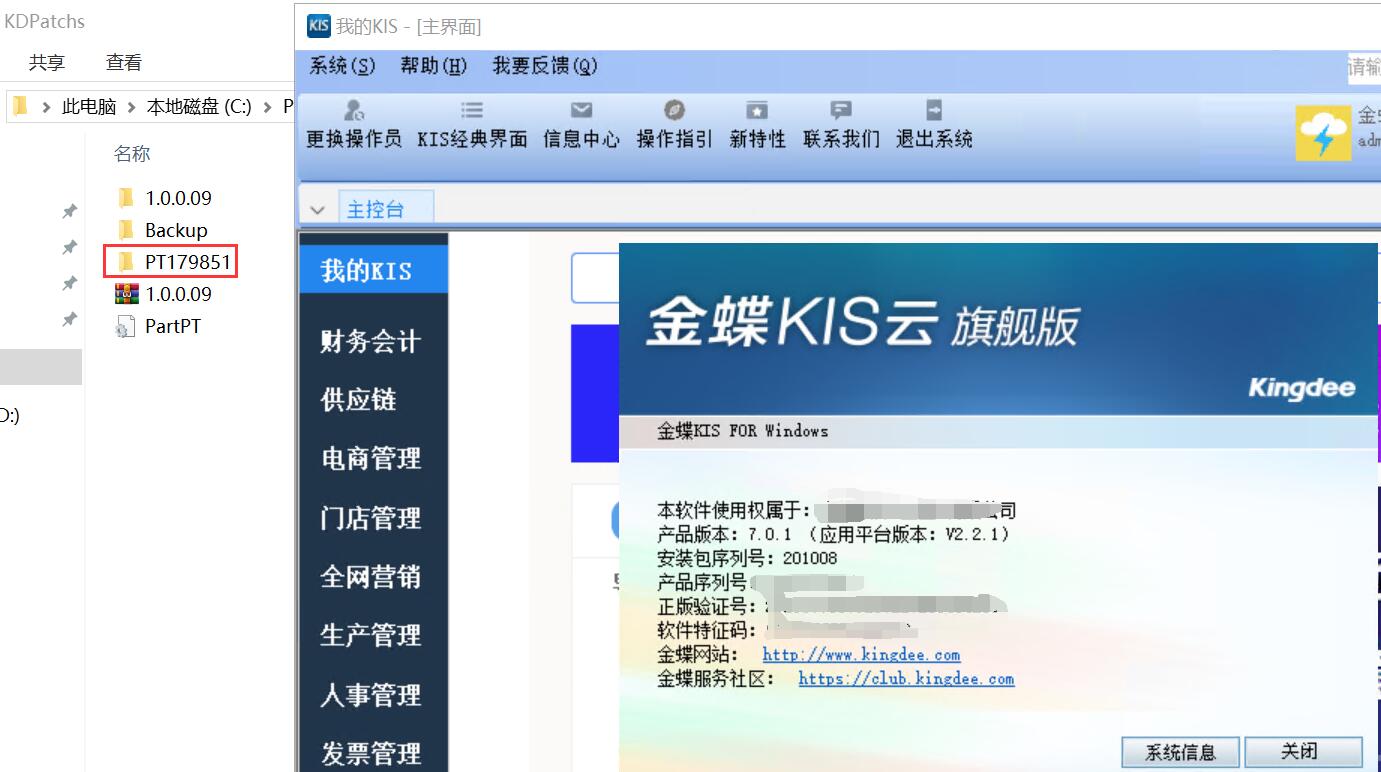Click the 操作指引 compass icon
Image resolution: width=1381 pixels, height=772 pixels.
(674, 110)
